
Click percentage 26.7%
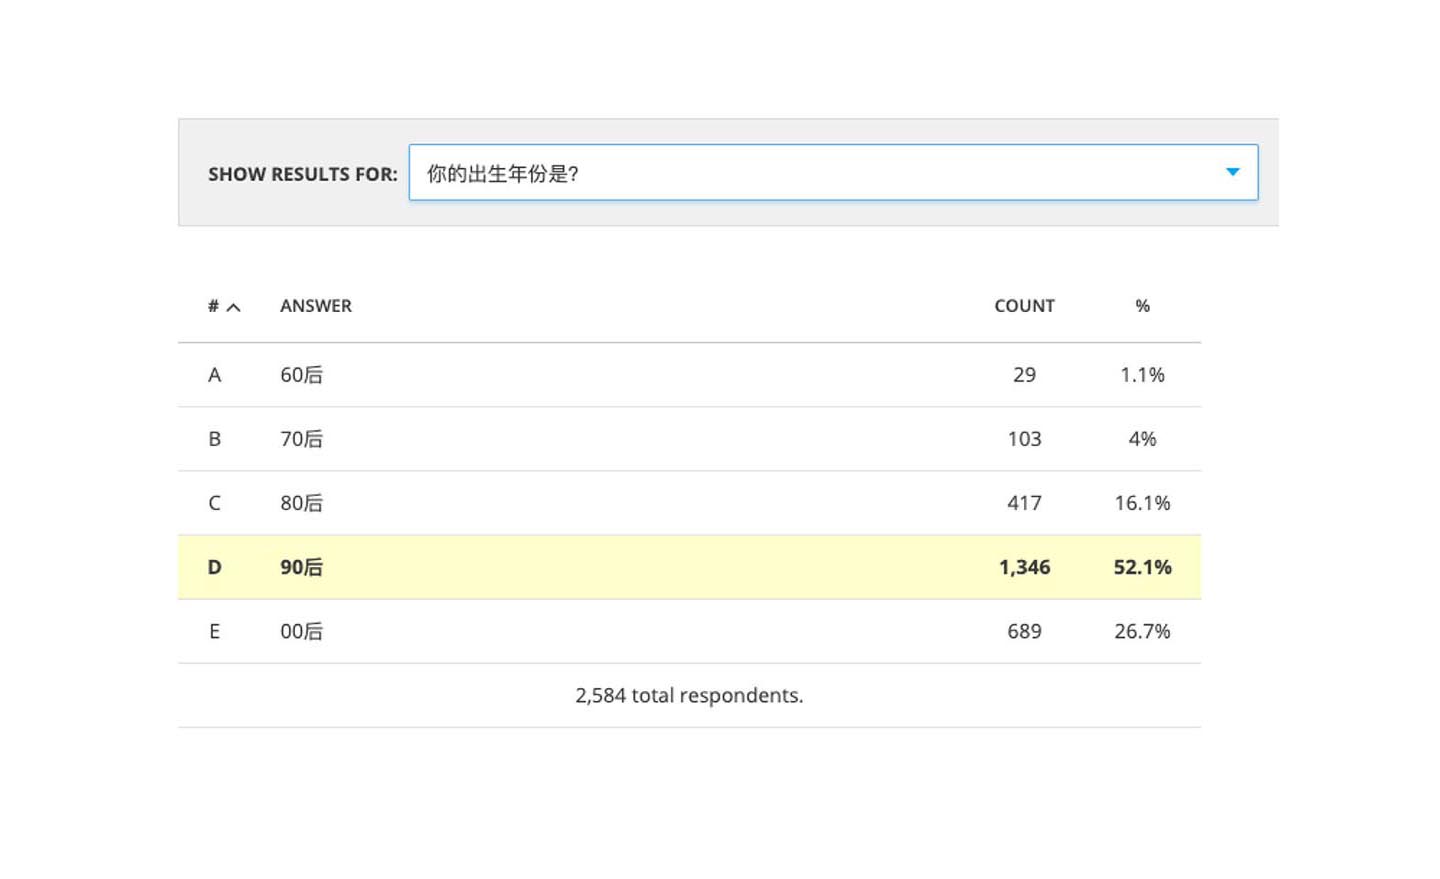(1142, 631)
